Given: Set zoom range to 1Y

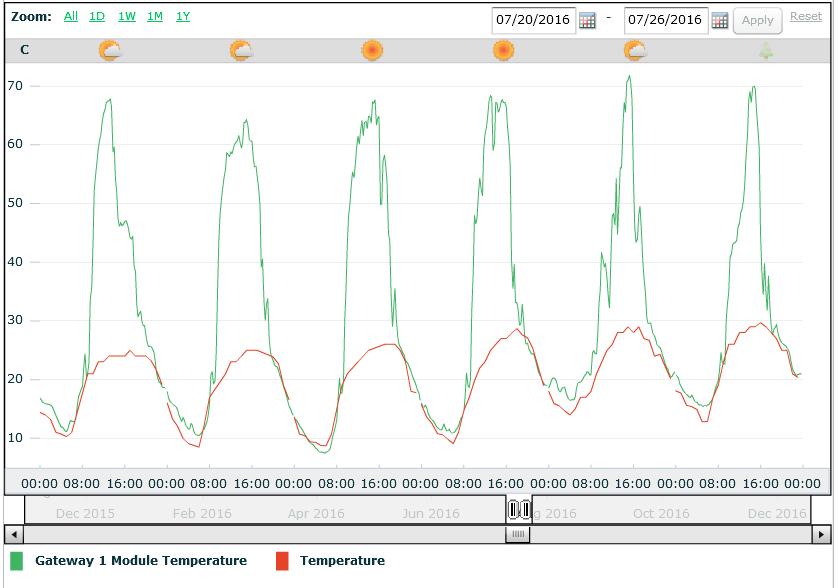Looking at the screenshot, I should [183, 17].
